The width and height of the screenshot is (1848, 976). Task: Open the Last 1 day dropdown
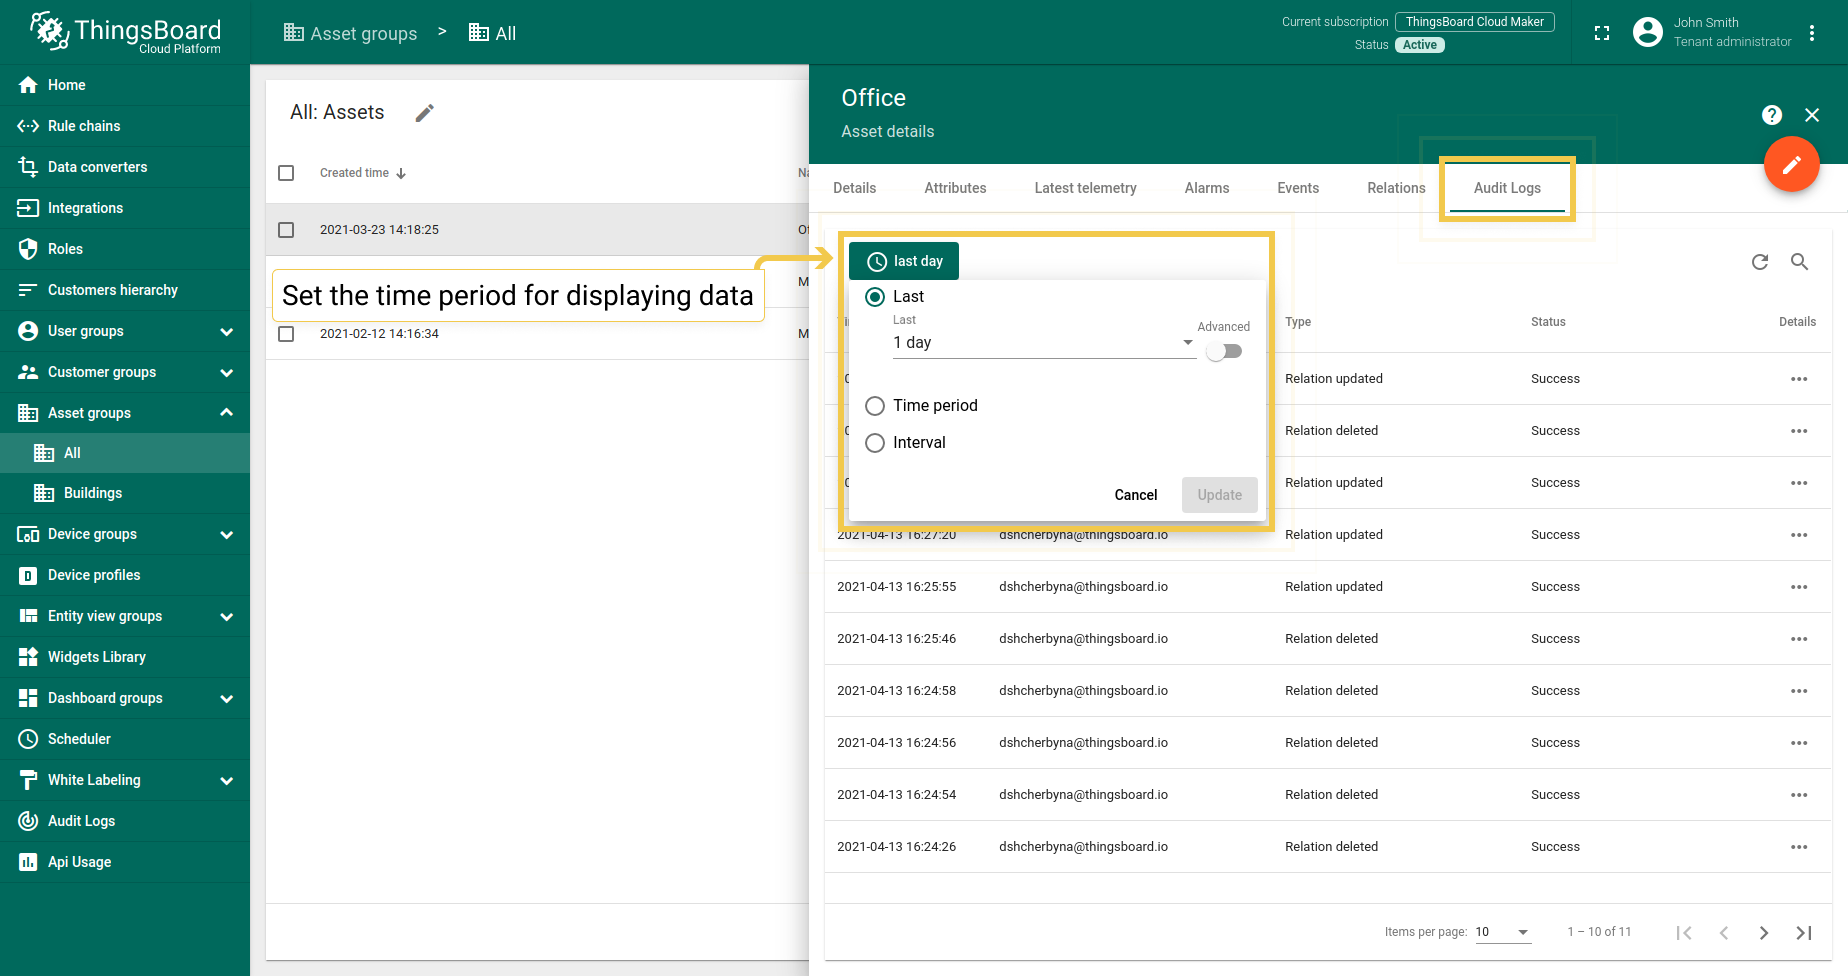(1044, 343)
